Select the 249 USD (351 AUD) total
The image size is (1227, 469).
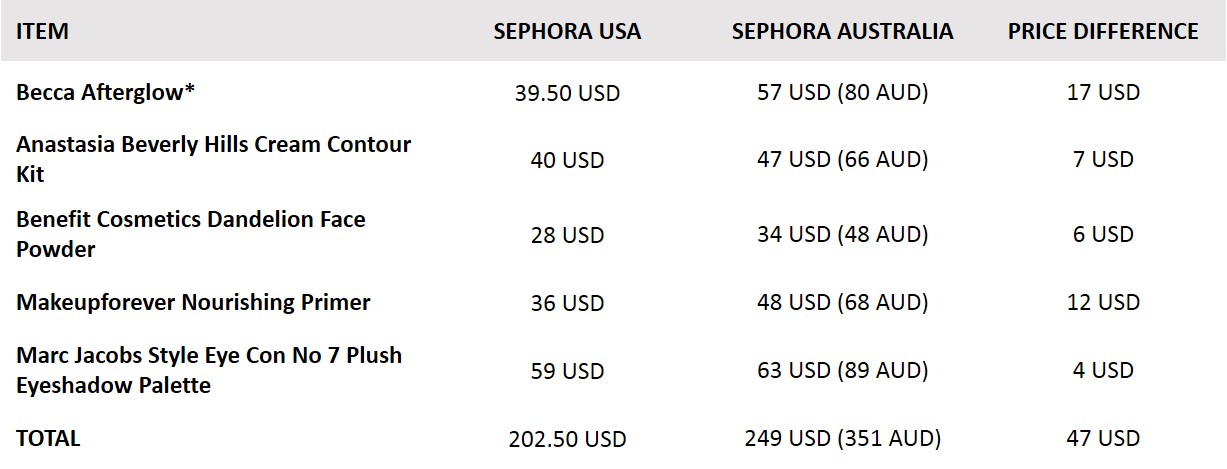(x=842, y=439)
